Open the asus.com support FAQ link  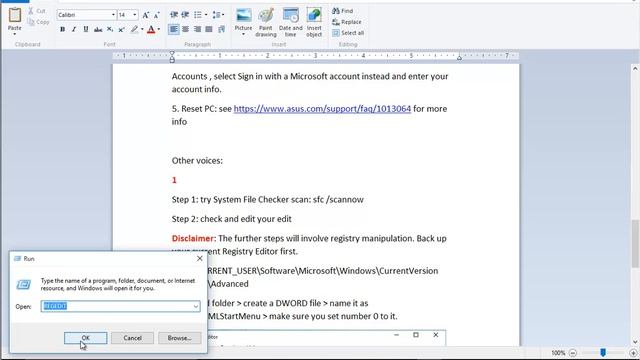click(322, 109)
